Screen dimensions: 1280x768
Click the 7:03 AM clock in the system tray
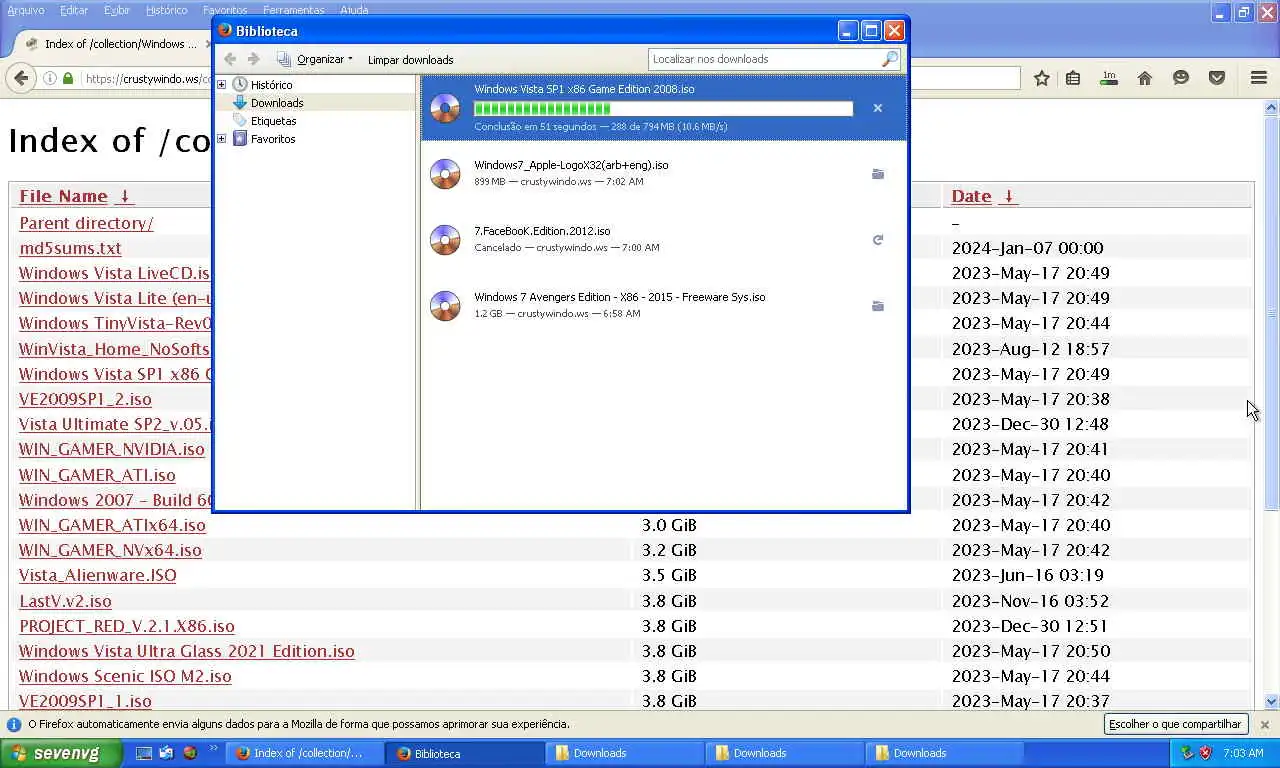[1243, 753]
